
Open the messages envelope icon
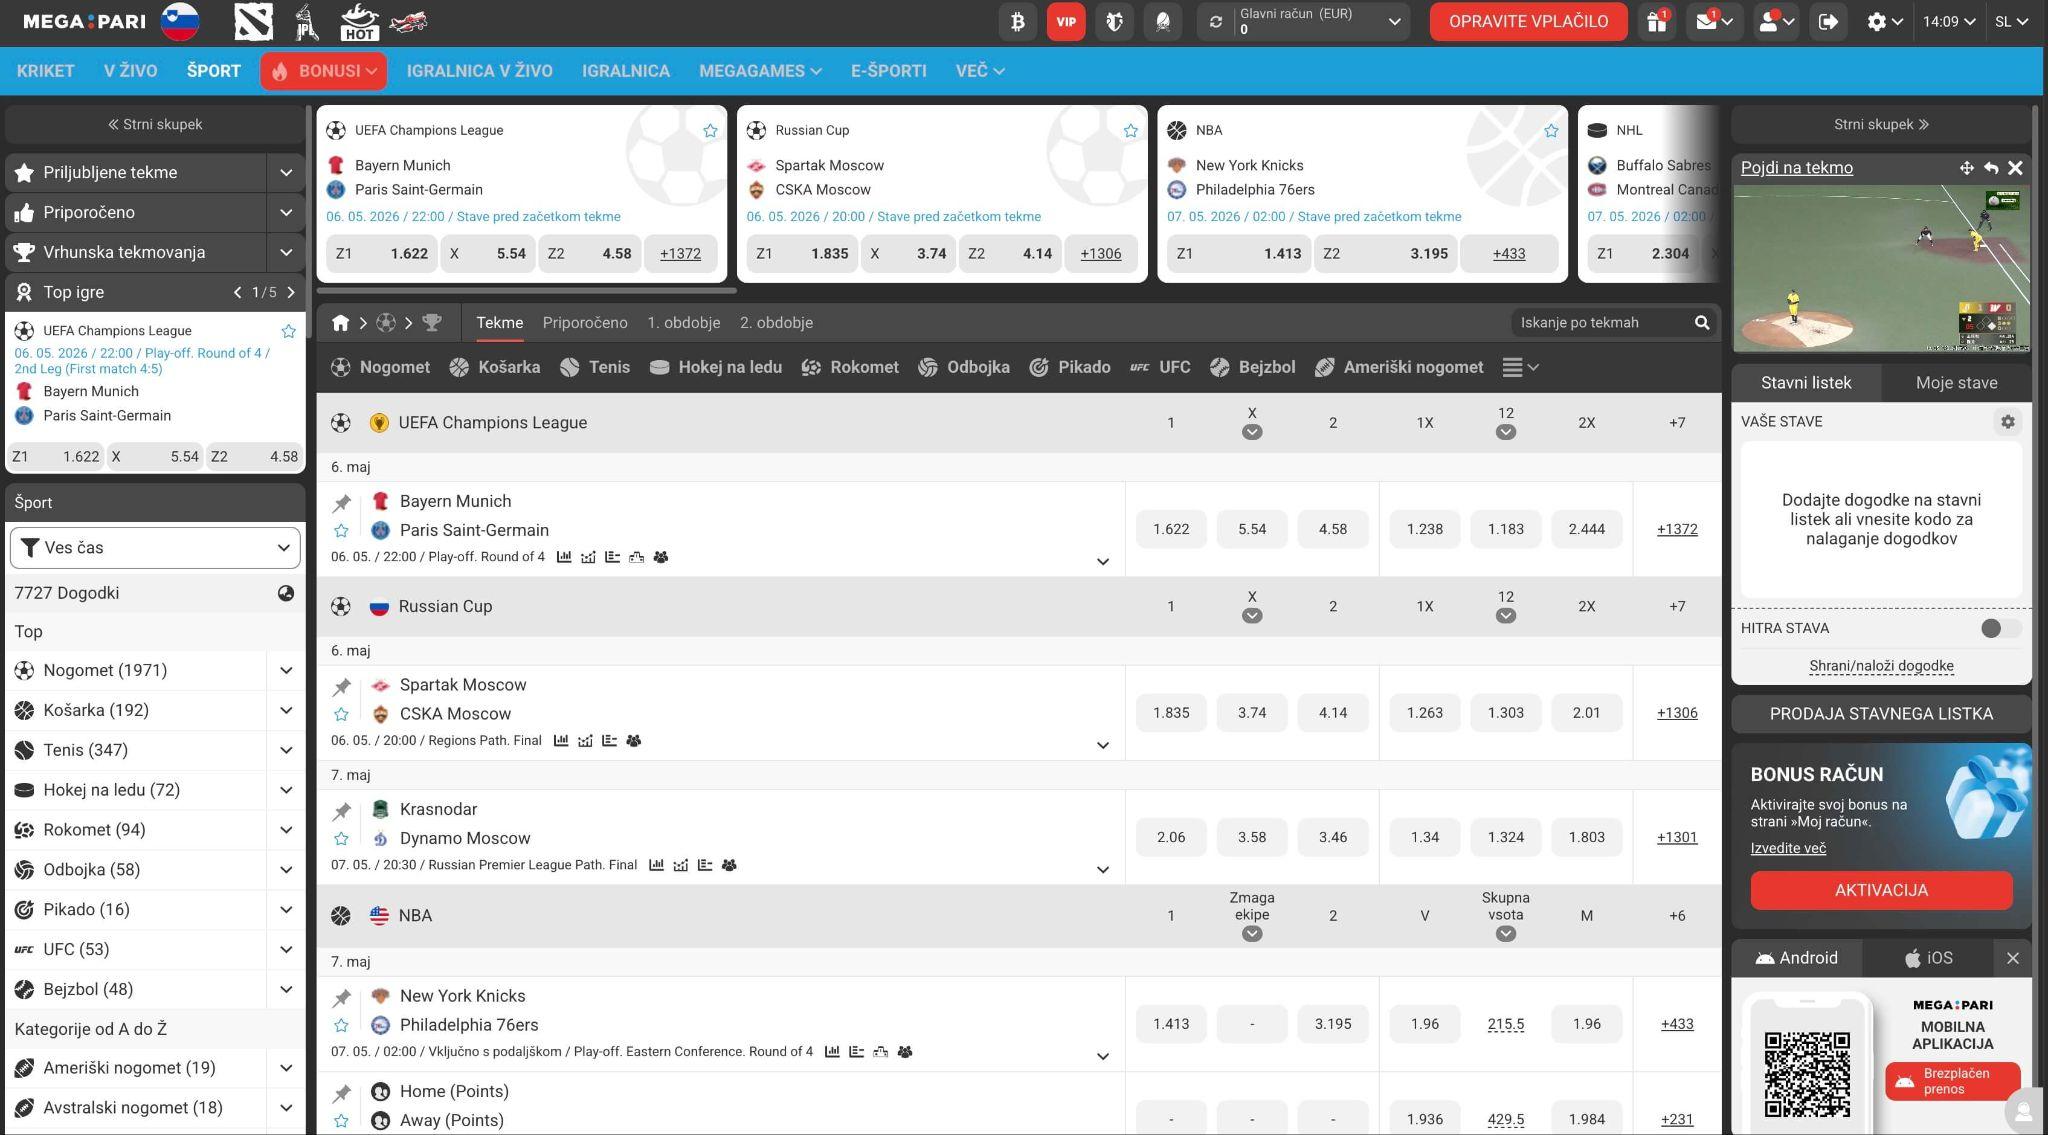tap(1713, 21)
